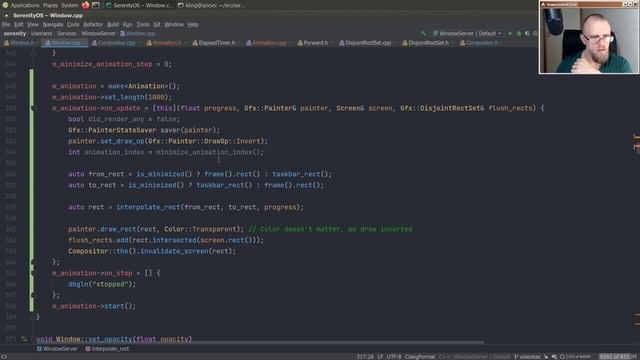Click the interpolate_rect call in the code
The height and width of the screenshot is (360, 640).
click(x=148, y=207)
